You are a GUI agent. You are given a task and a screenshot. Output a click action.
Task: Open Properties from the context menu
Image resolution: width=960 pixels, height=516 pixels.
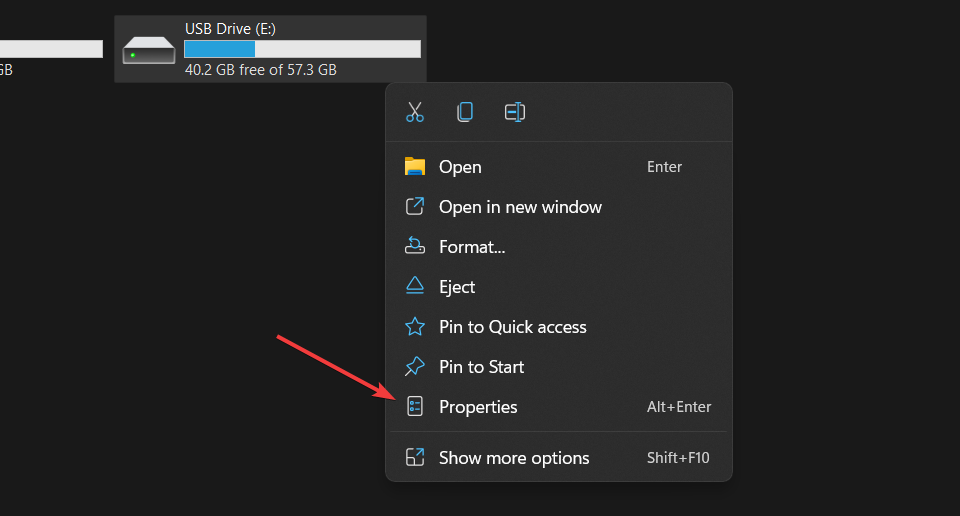coord(478,407)
